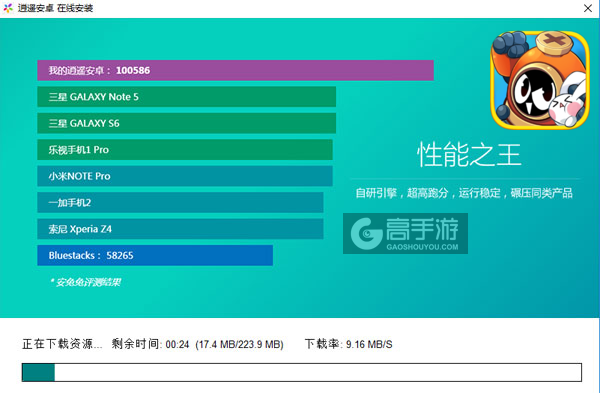Image resolution: width=600 pixels, height=393 pixels.
Task: Click the download rate 9.16 MB/S
Action: (x=369, y=344)
